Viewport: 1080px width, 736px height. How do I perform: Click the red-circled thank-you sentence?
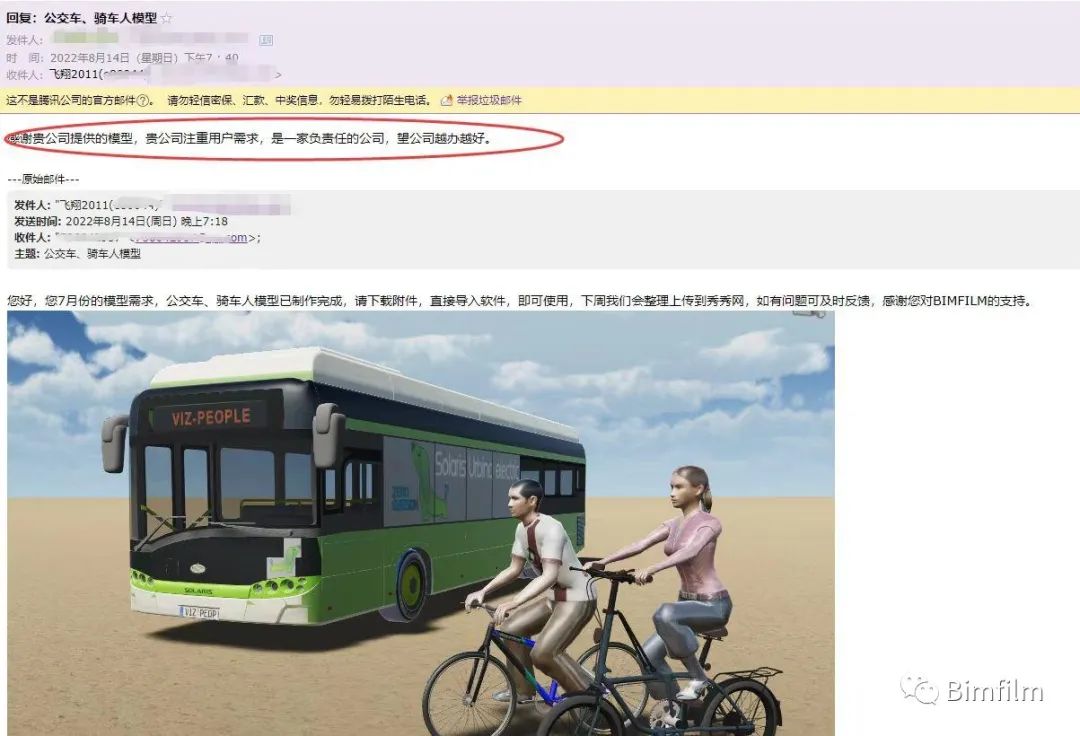coord(251,138)
